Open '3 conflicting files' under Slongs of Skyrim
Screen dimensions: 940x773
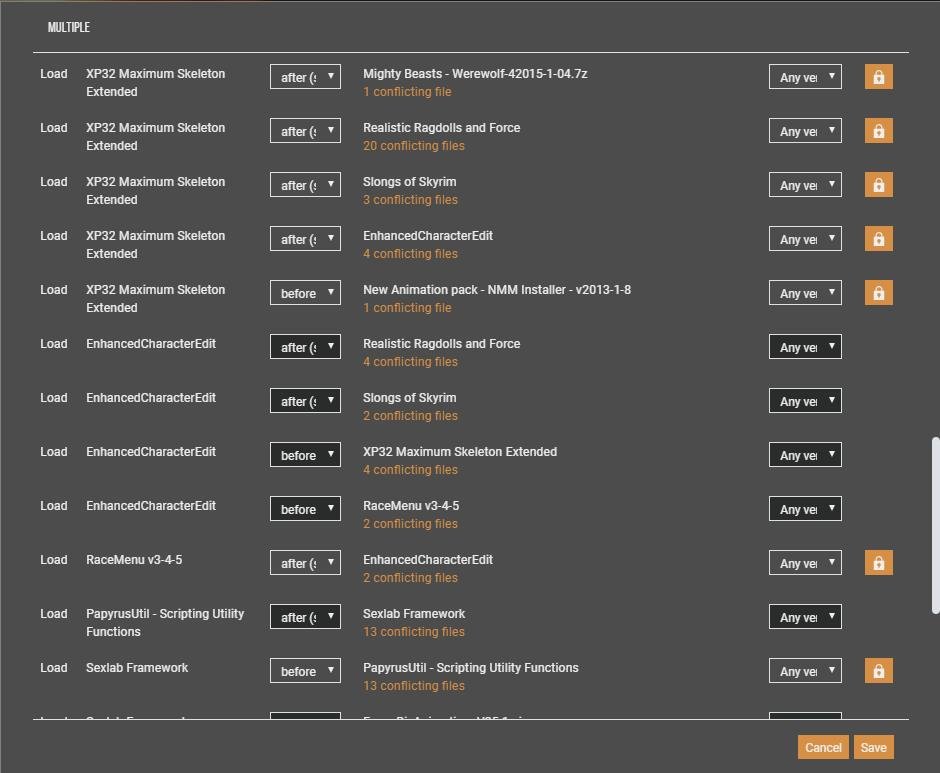coord(410,200)
